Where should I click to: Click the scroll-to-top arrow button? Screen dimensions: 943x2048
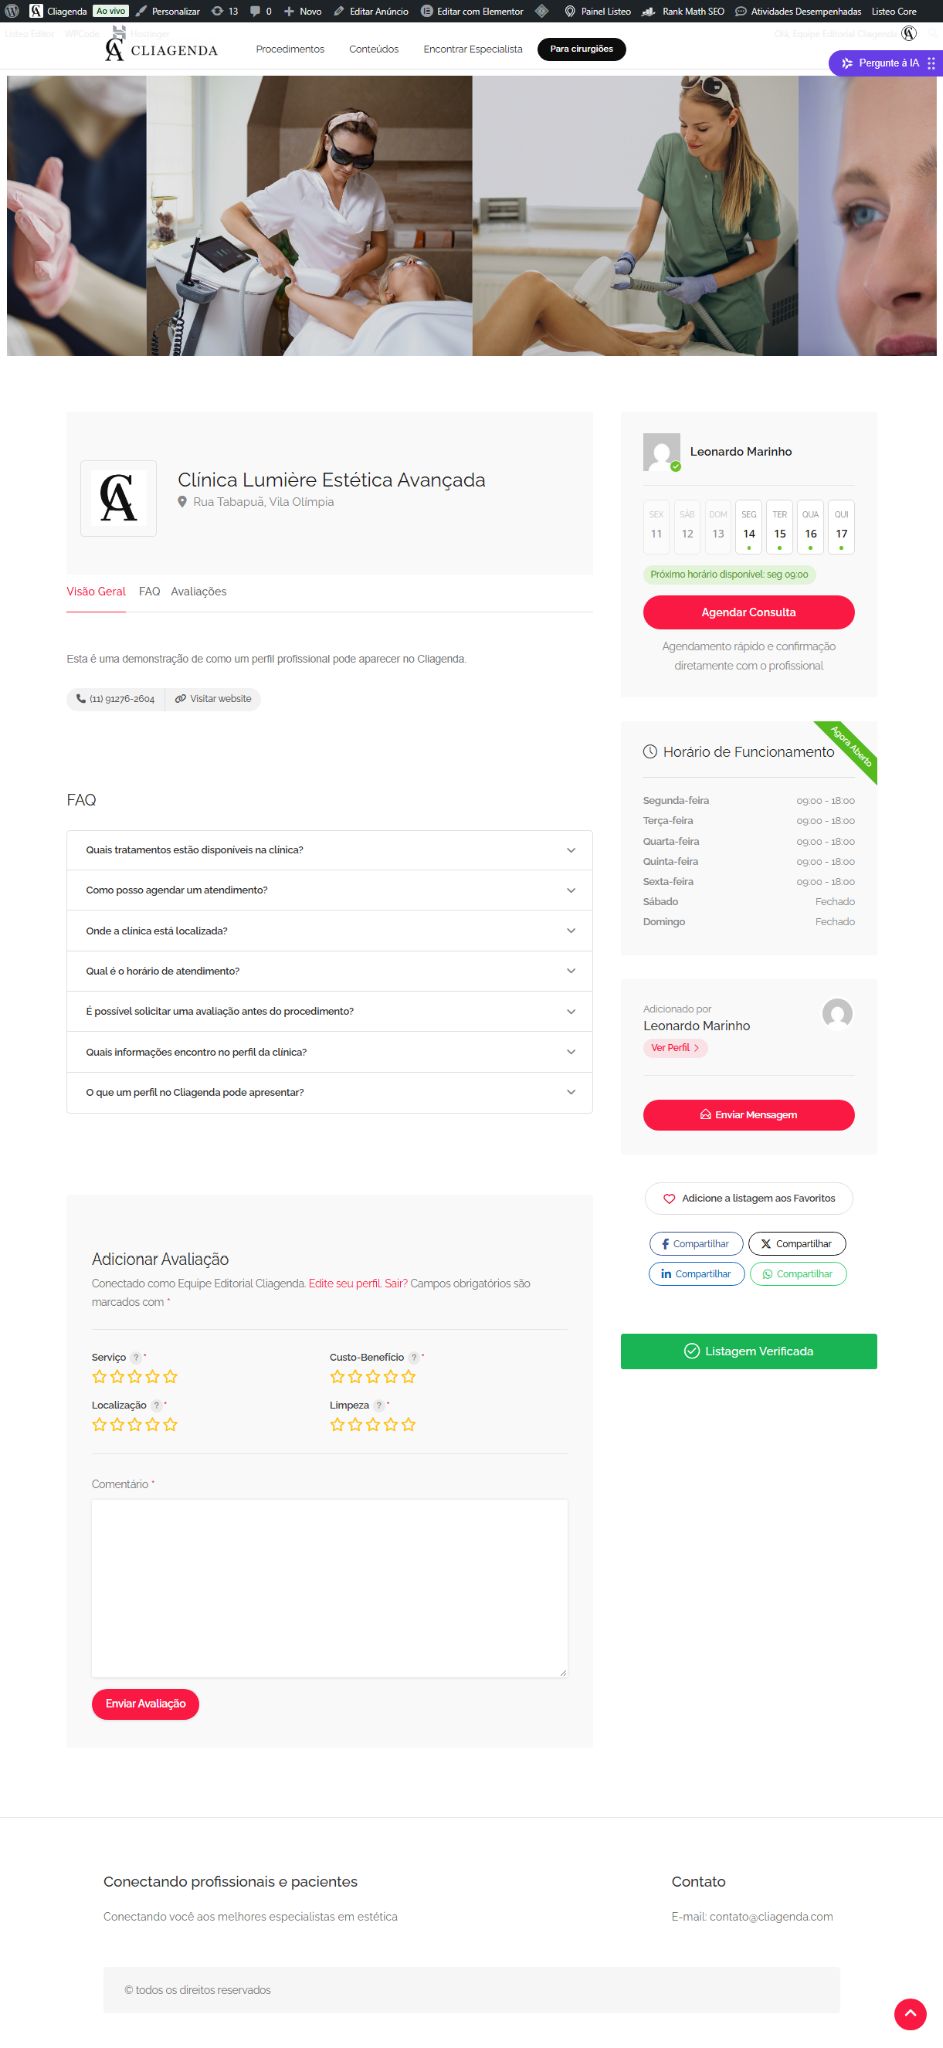click(x=910, y=2014)
